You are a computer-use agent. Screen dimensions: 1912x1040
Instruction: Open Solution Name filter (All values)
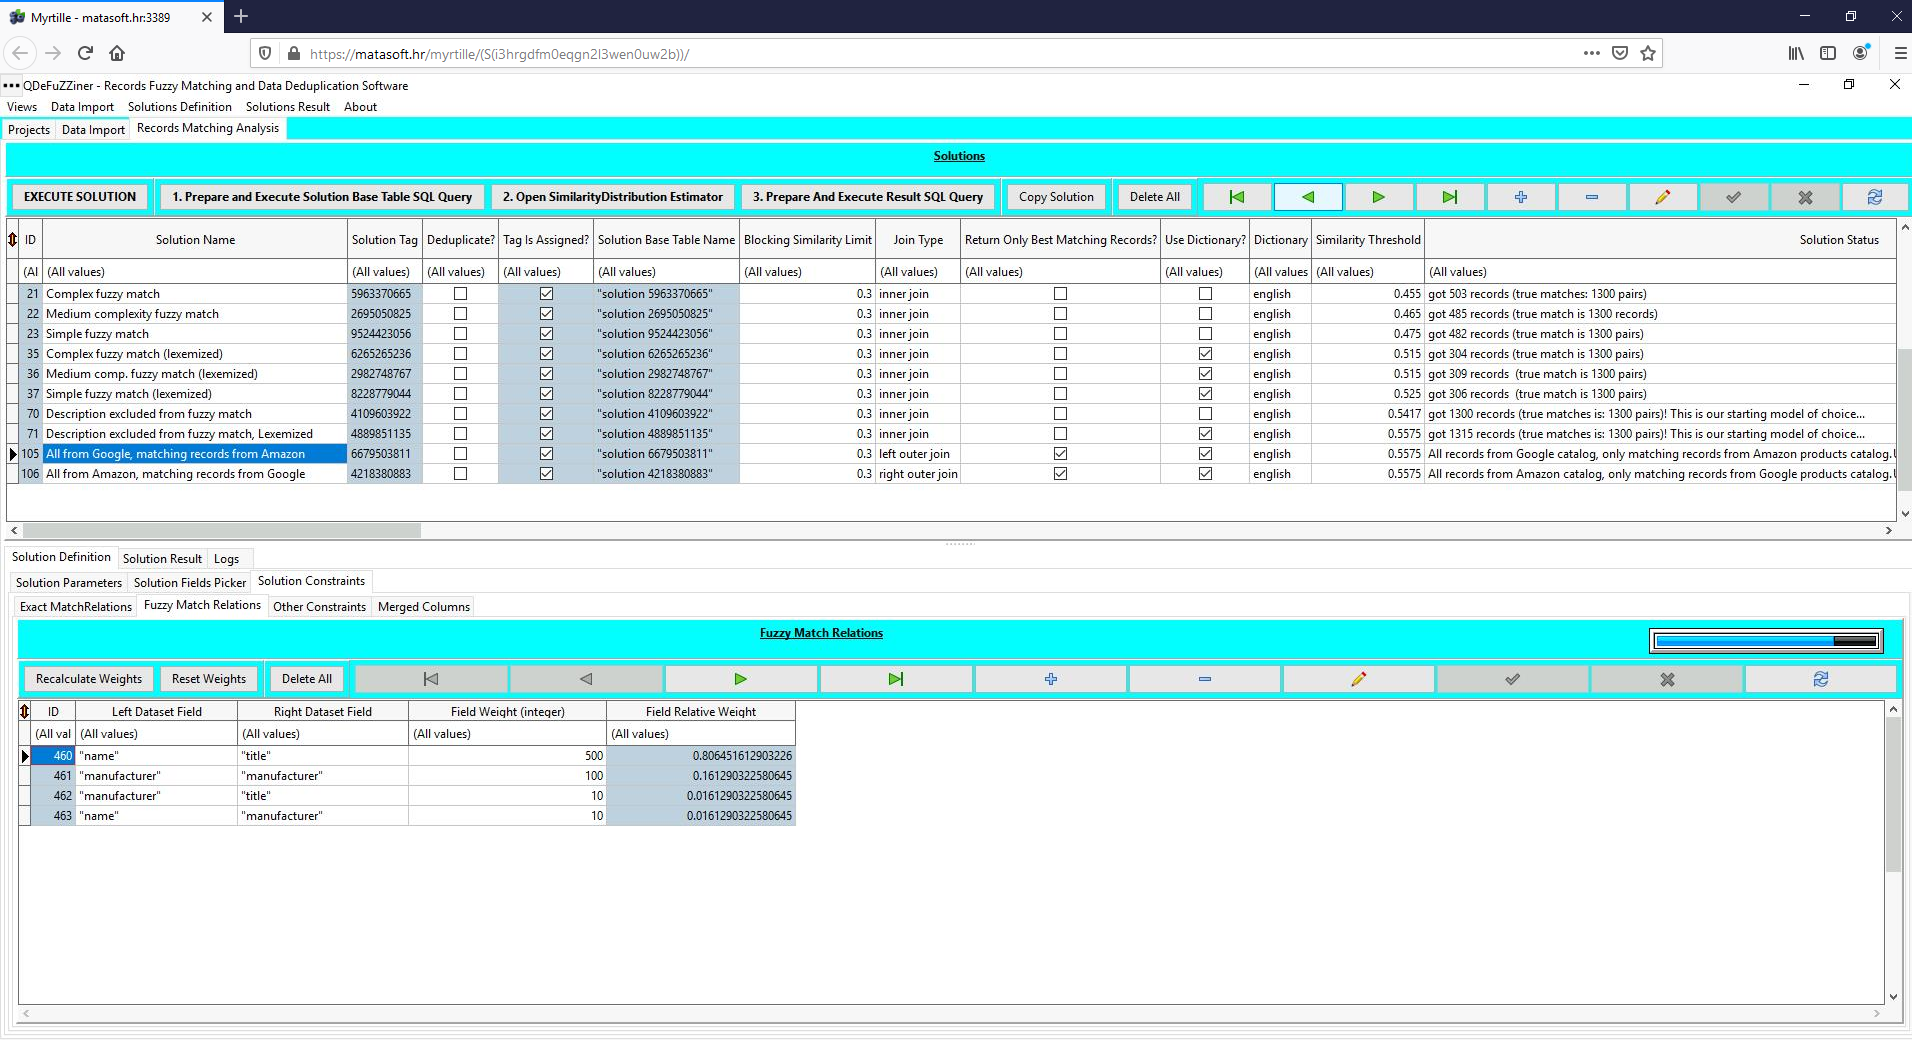click(195, 272)
